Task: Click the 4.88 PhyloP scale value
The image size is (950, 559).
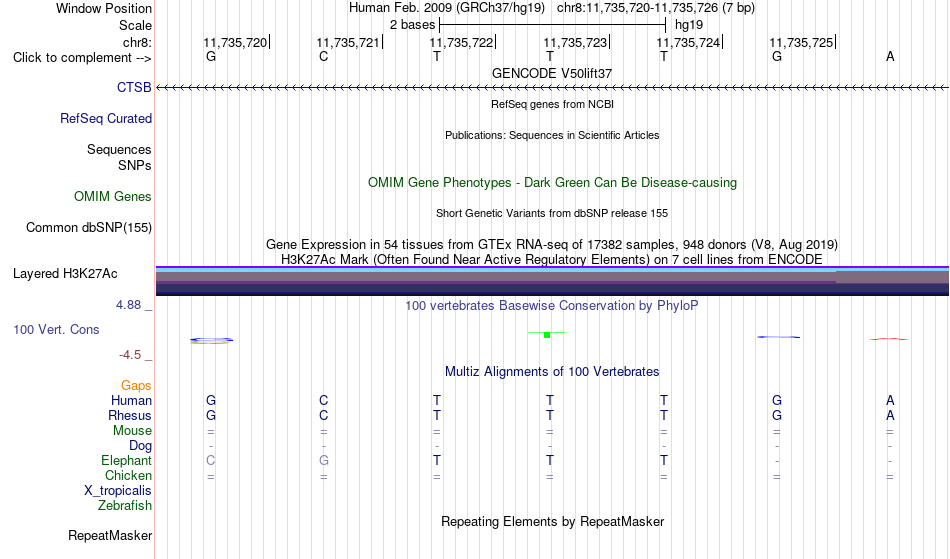Action: pos(128,305)
